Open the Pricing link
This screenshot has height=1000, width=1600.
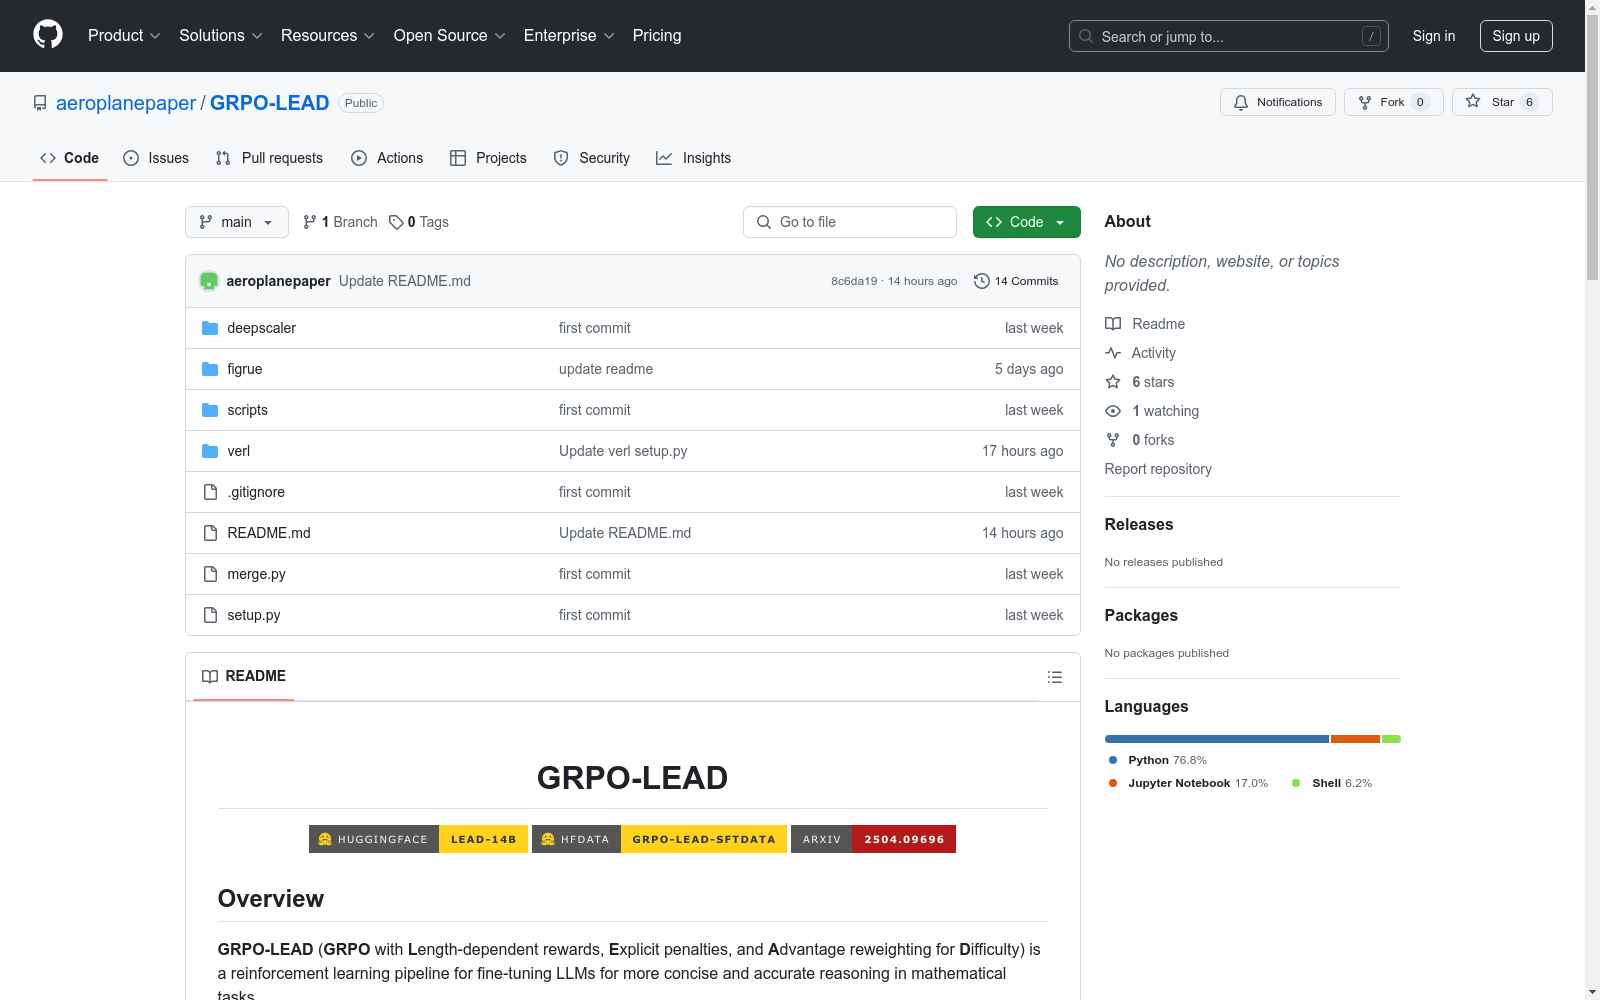tap(657, 35)
